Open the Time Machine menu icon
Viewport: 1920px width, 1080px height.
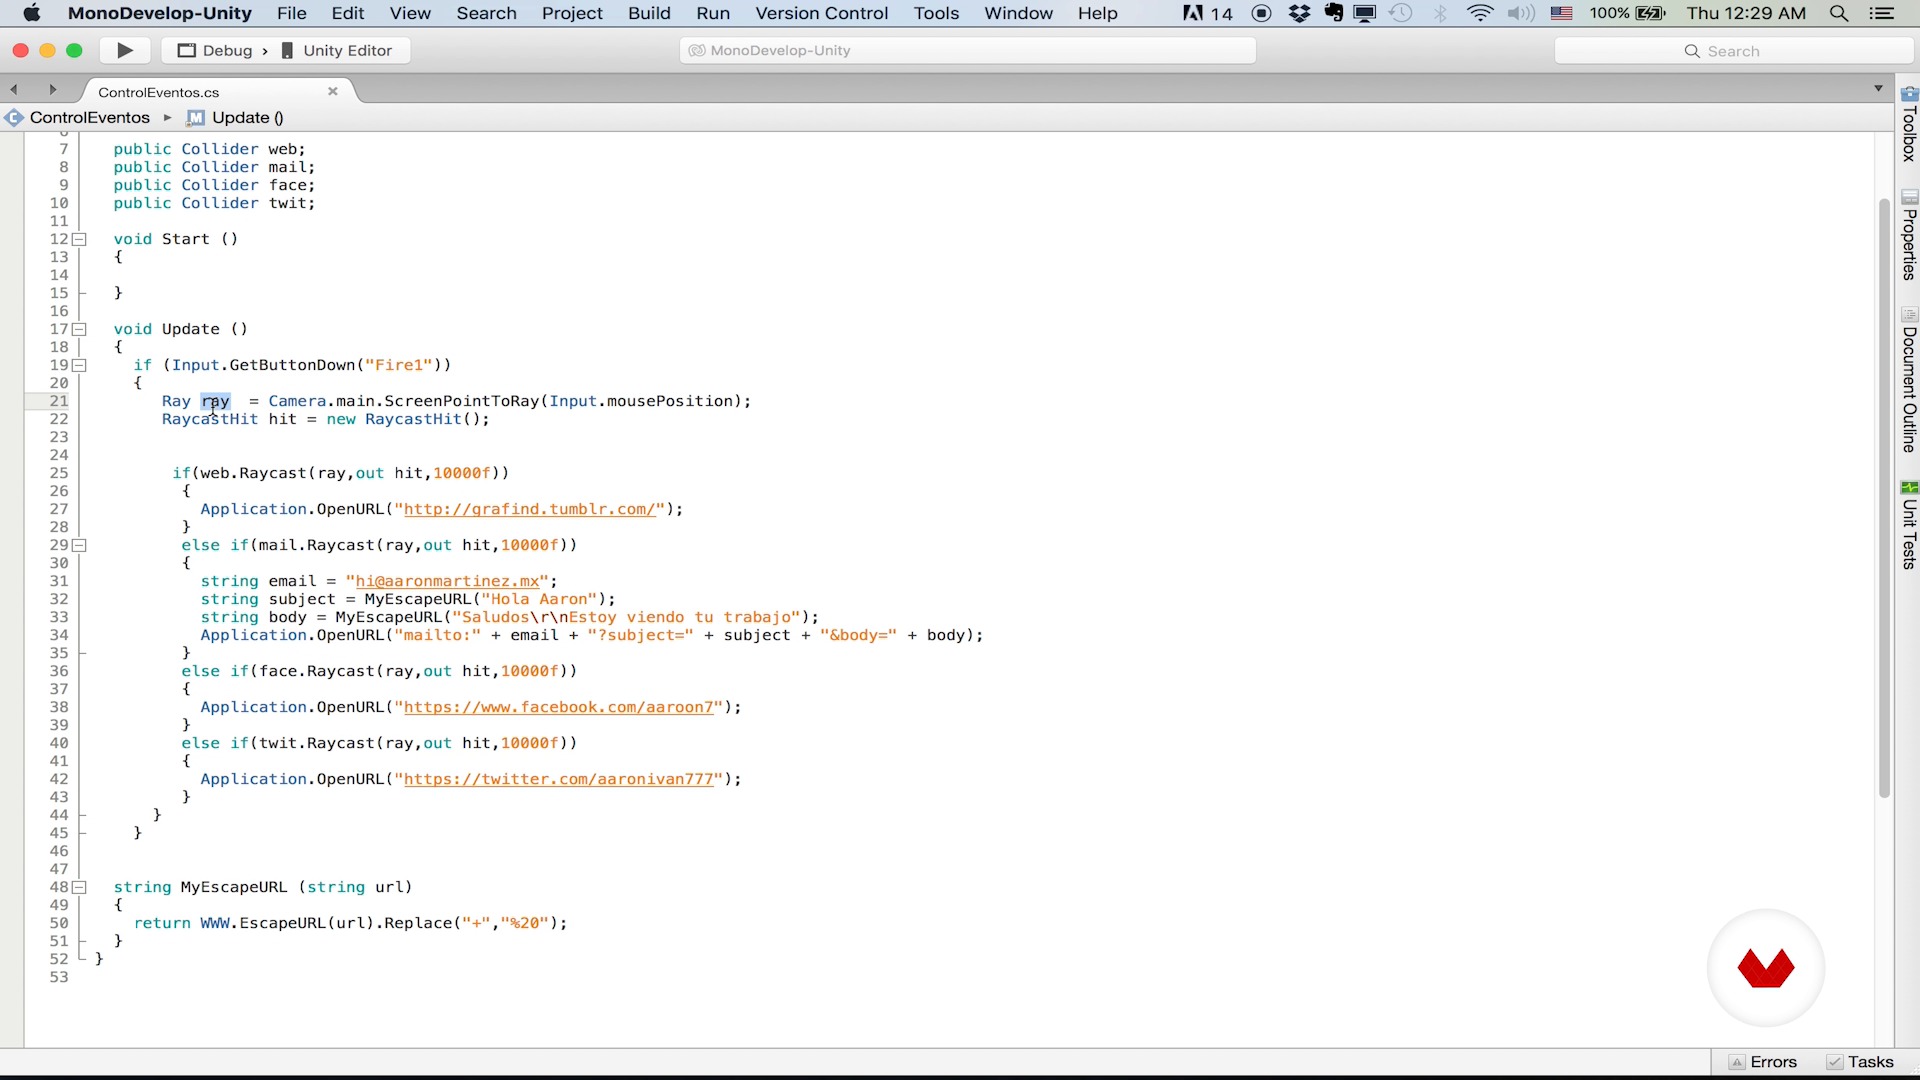(x=1402, y=13)
